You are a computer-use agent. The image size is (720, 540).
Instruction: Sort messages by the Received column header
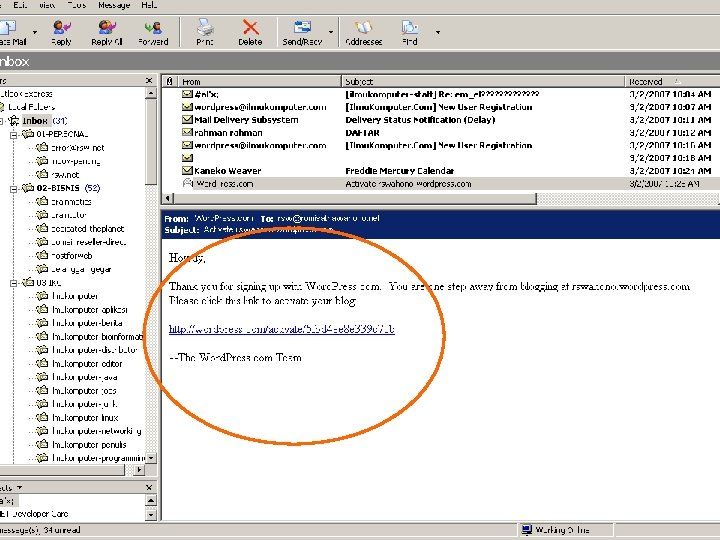coord(672,82)
